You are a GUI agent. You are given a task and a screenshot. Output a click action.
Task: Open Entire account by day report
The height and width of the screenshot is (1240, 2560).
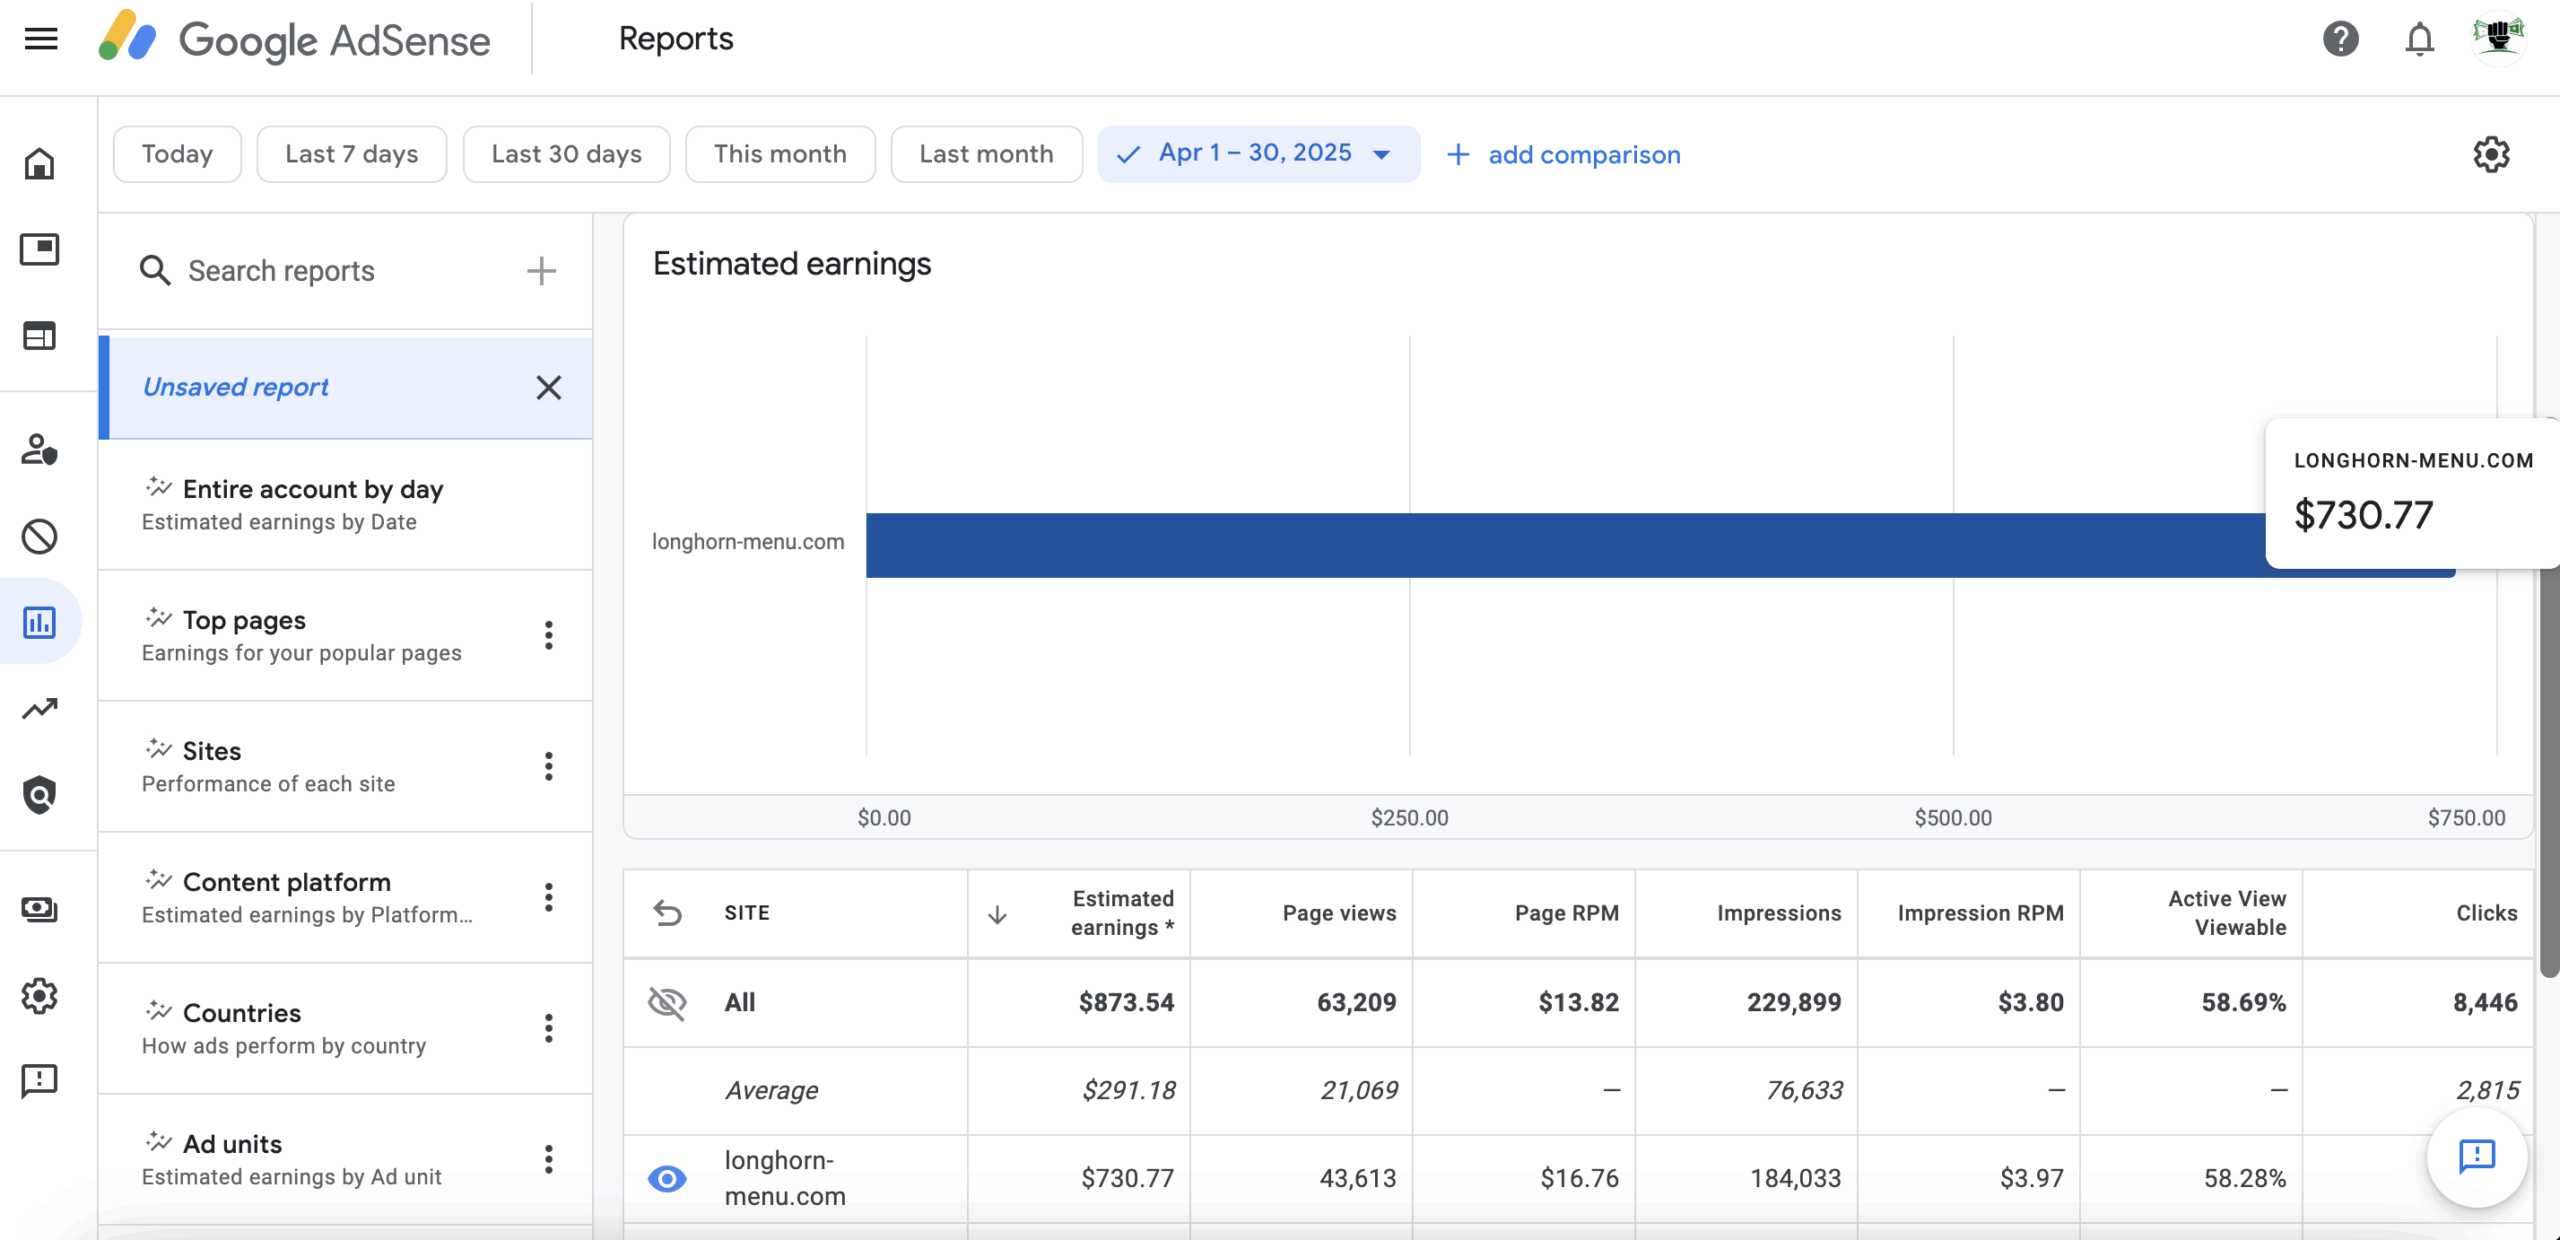pos(345,504)
